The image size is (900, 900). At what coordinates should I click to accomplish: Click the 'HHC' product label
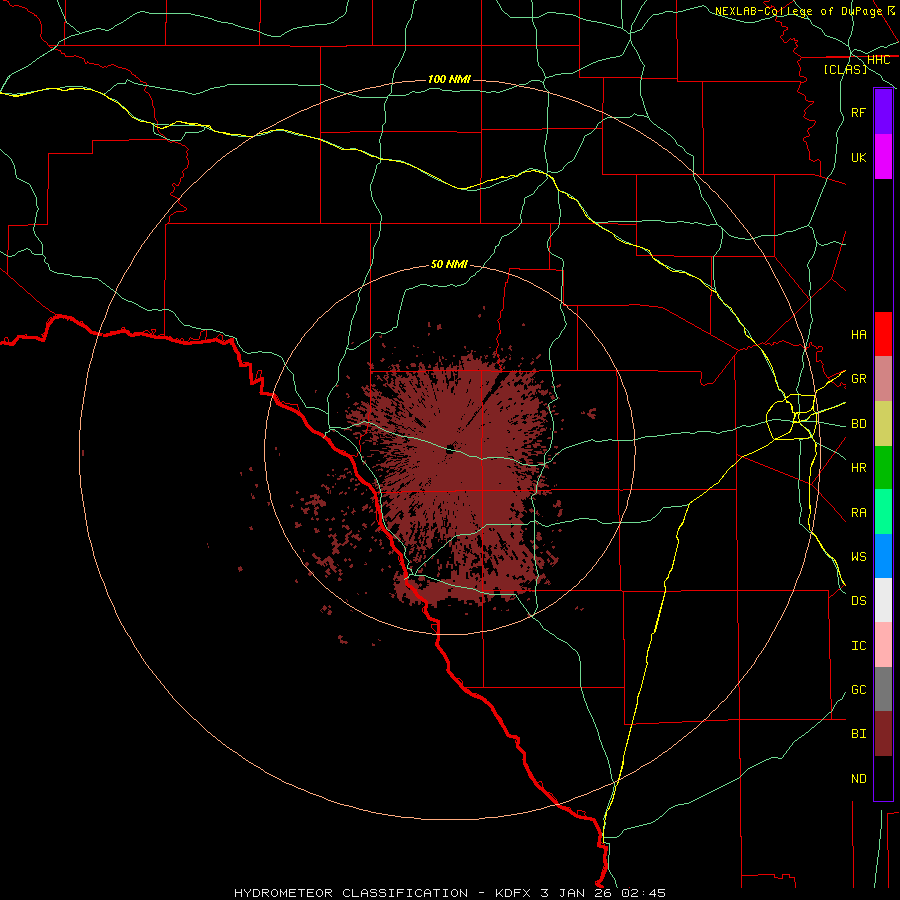878,60
